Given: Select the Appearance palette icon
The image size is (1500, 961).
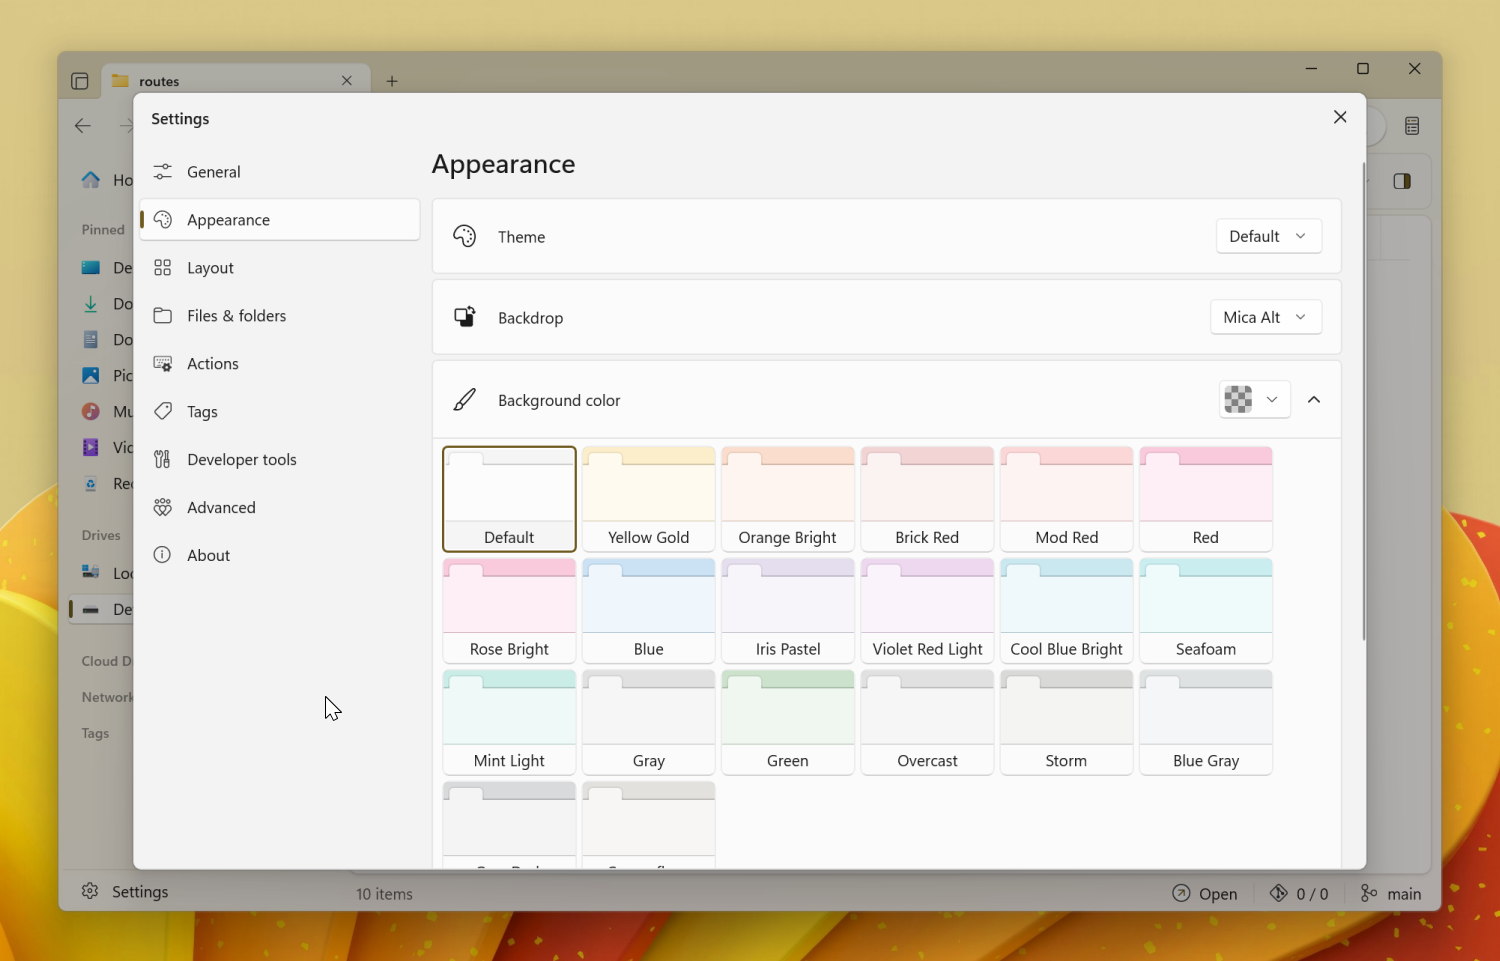Looking at the screenshot, I should click(163, 219).
